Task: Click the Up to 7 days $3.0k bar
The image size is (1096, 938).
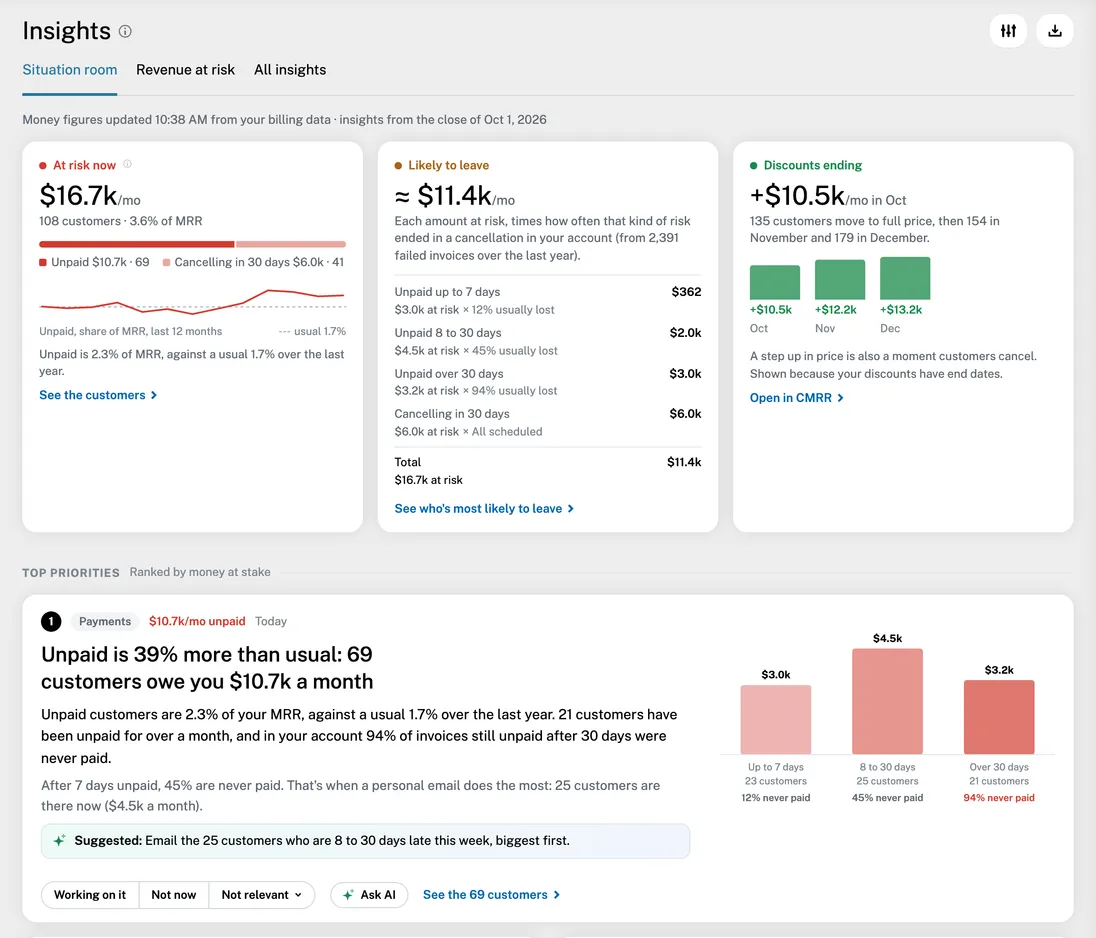Action: click(x=776, y=719)
